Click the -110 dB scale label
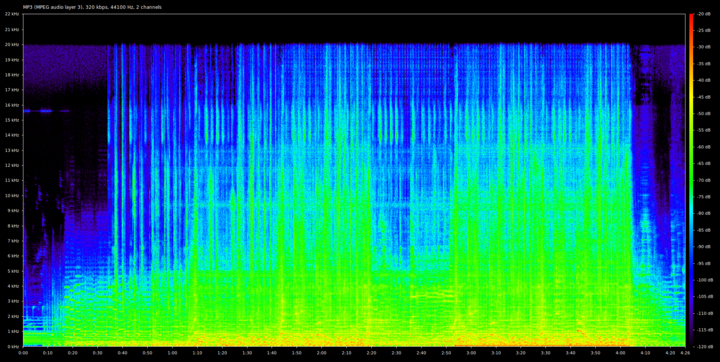This screenshot has width=720, height=362. [x=705, y=313]
